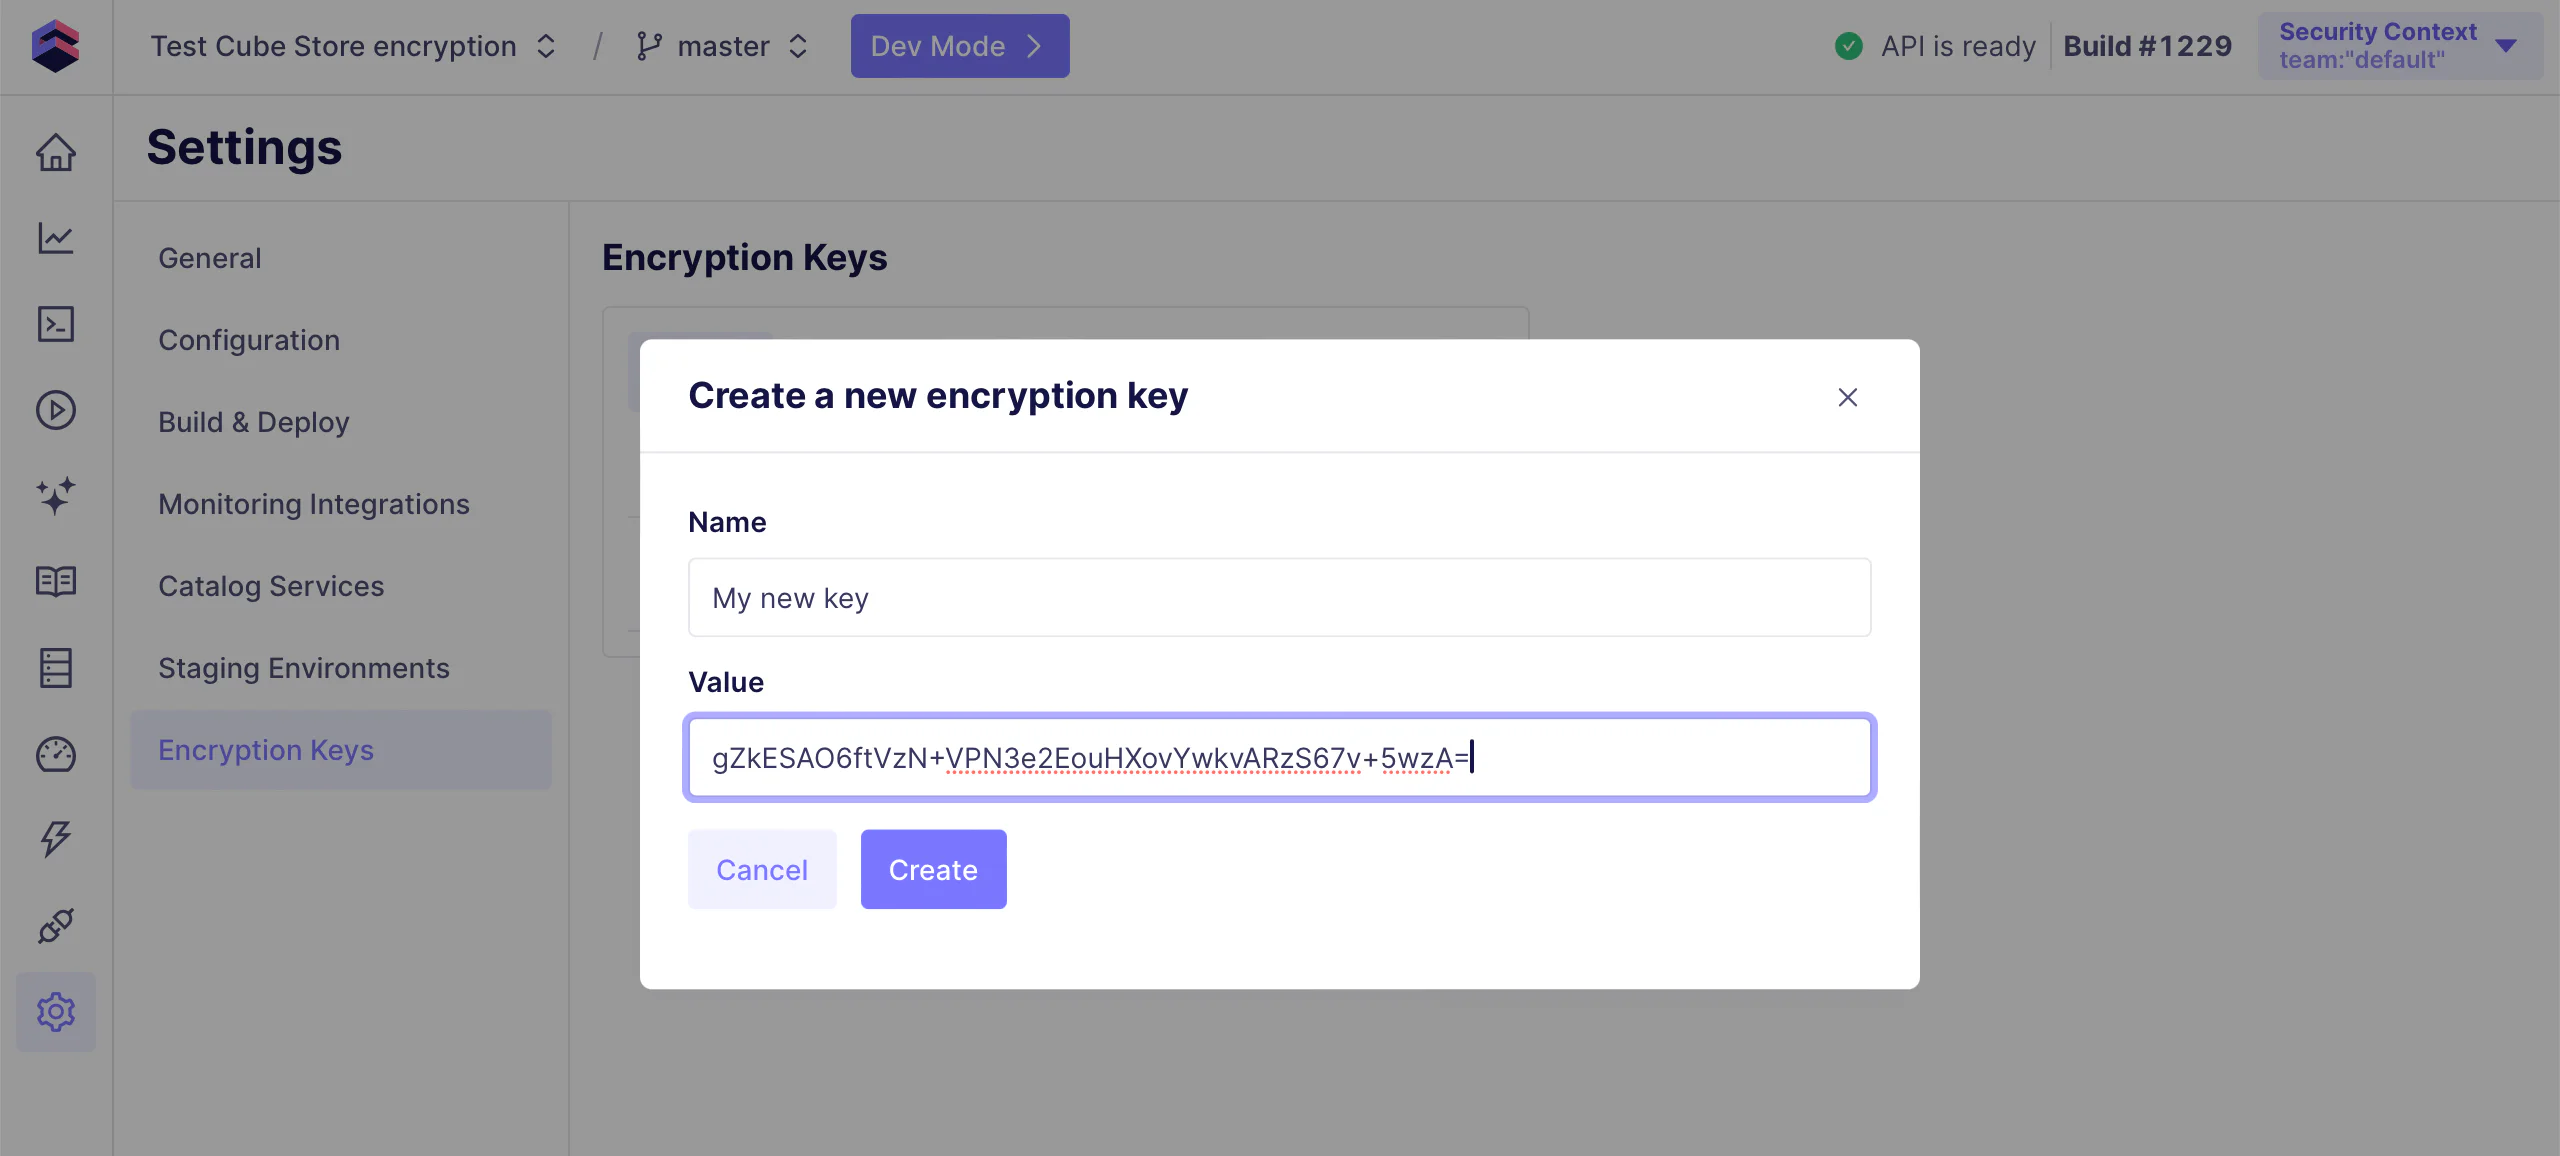Open the master branch dropdown
This screenshot has width=2560, height=1156.
(x=722, y=46)
